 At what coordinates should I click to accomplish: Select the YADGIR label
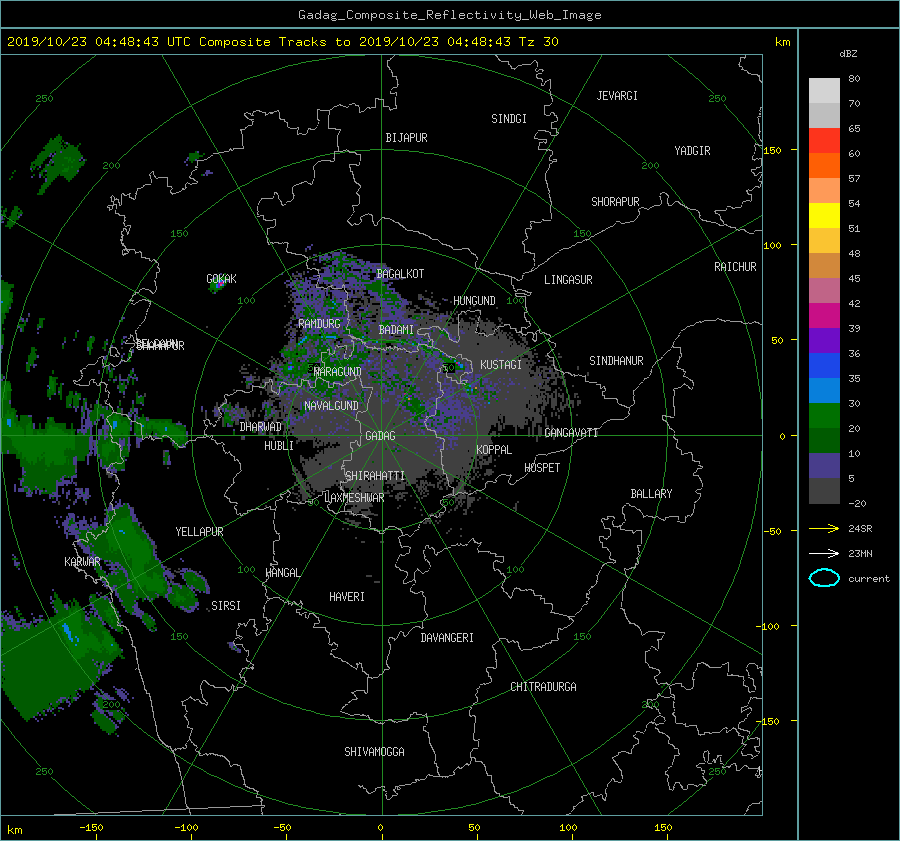(x=692, y=151)
